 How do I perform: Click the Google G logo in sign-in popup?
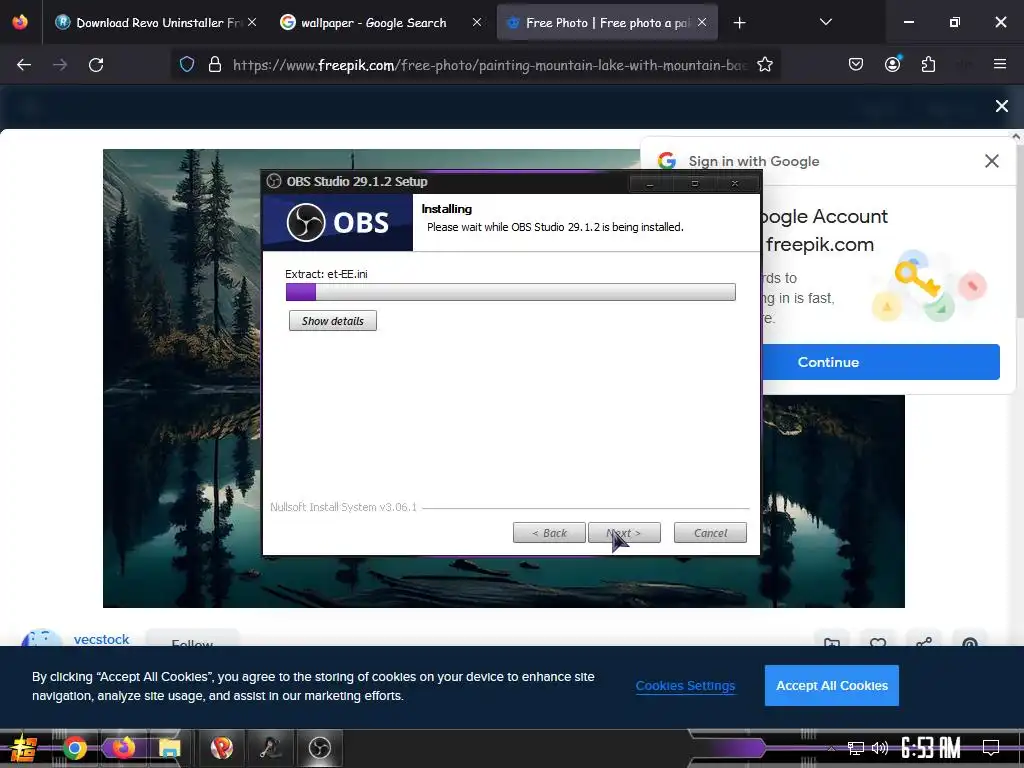(667, 161)
